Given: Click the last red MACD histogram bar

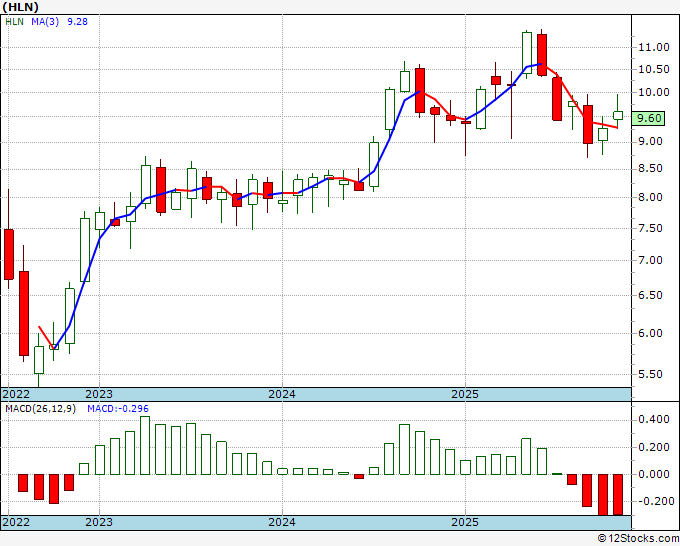Looking at the screenshot, I should pos(618,495).
